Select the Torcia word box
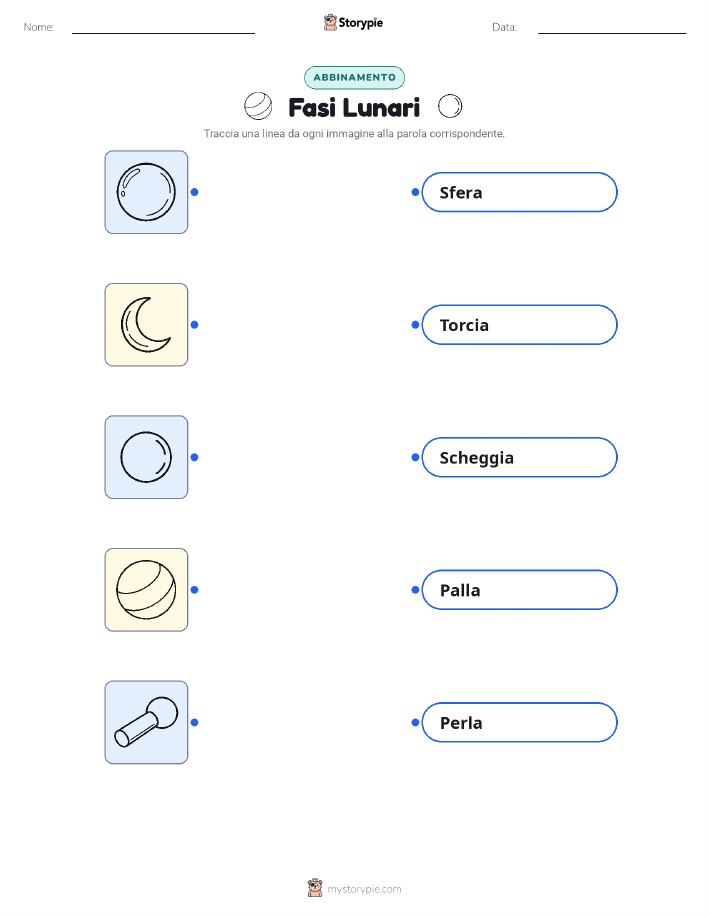Image resolution: width=709 pixels, height=917 pixels. pyautogui.click(x=519, y=325)
